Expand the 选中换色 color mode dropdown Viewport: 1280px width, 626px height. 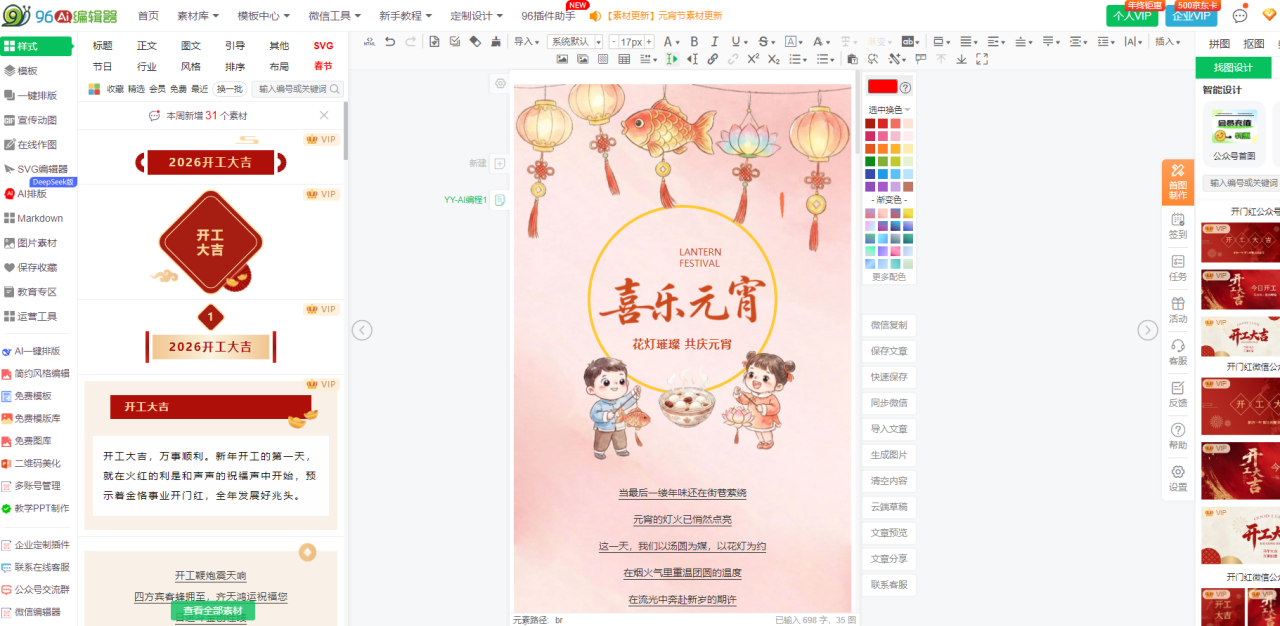889,109
